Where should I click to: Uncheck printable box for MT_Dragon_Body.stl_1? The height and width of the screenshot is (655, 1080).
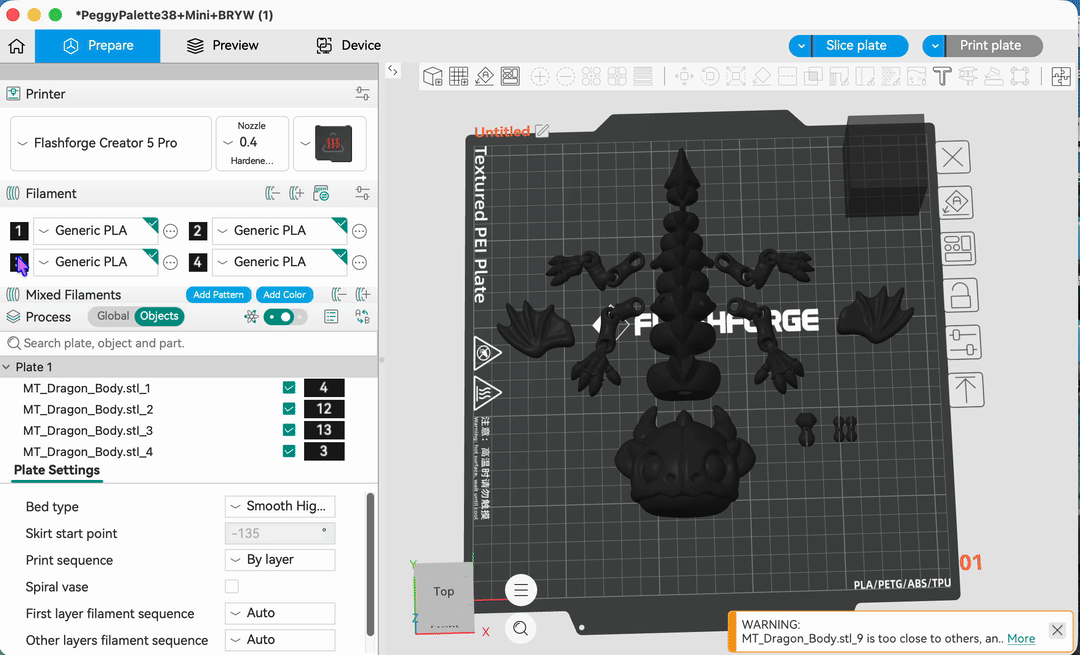click(x=289, y=388)
